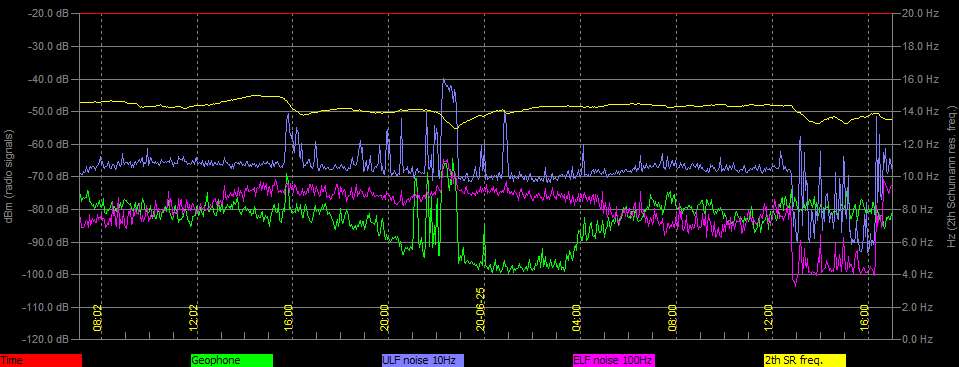Click the red Time legend swatch
The width and height of the screenshot is (959, 367).
40,361
